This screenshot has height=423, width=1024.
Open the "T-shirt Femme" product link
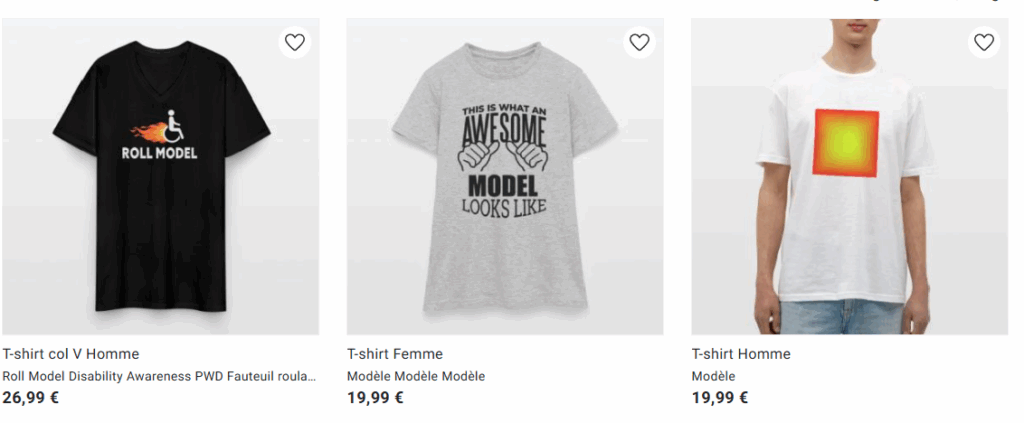pos(395,354)
